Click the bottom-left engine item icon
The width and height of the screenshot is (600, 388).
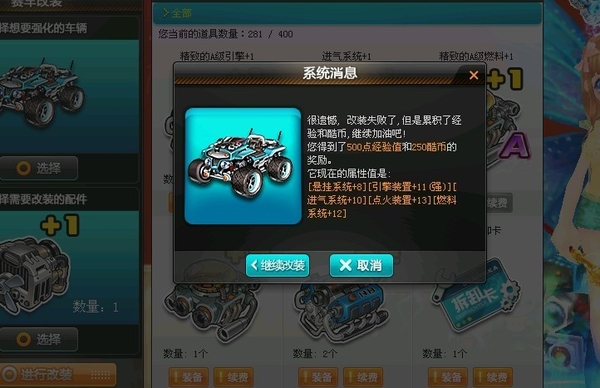pyautogui.click(x=212, y=310)
